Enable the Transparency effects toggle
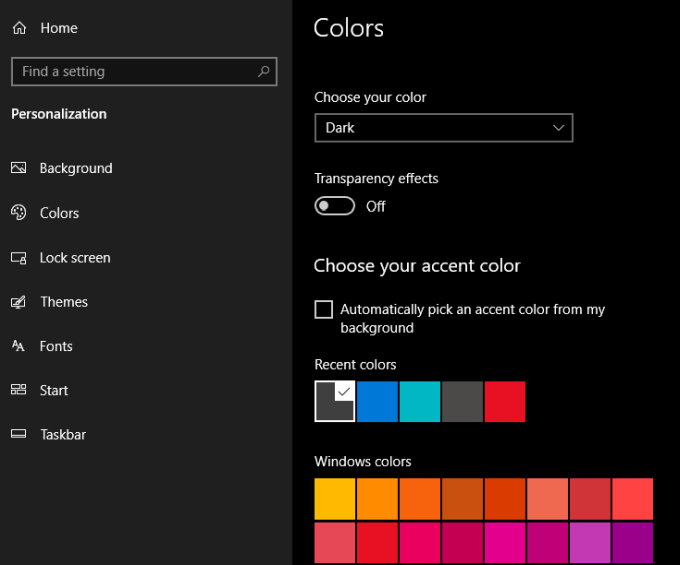Image resolution: width=680 pixels, height=565 pixels. click(335, 206)
